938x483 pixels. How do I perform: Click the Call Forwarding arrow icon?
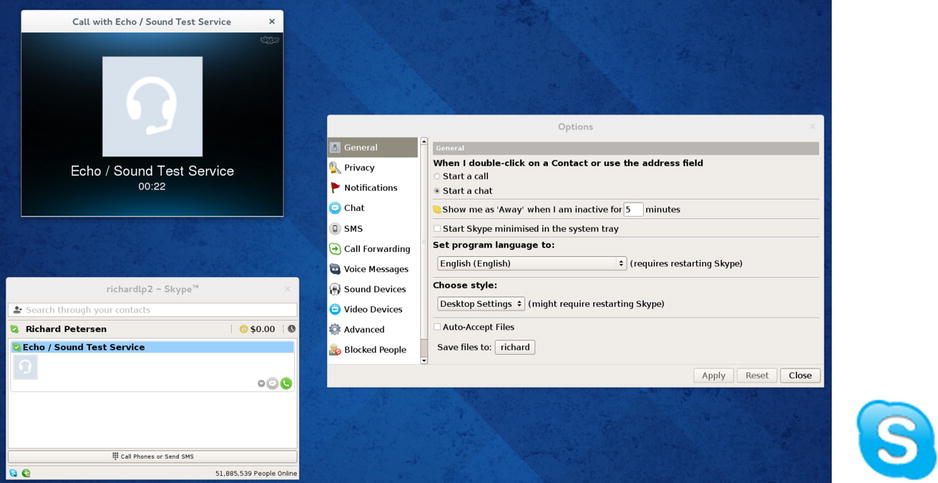[335, 249]
